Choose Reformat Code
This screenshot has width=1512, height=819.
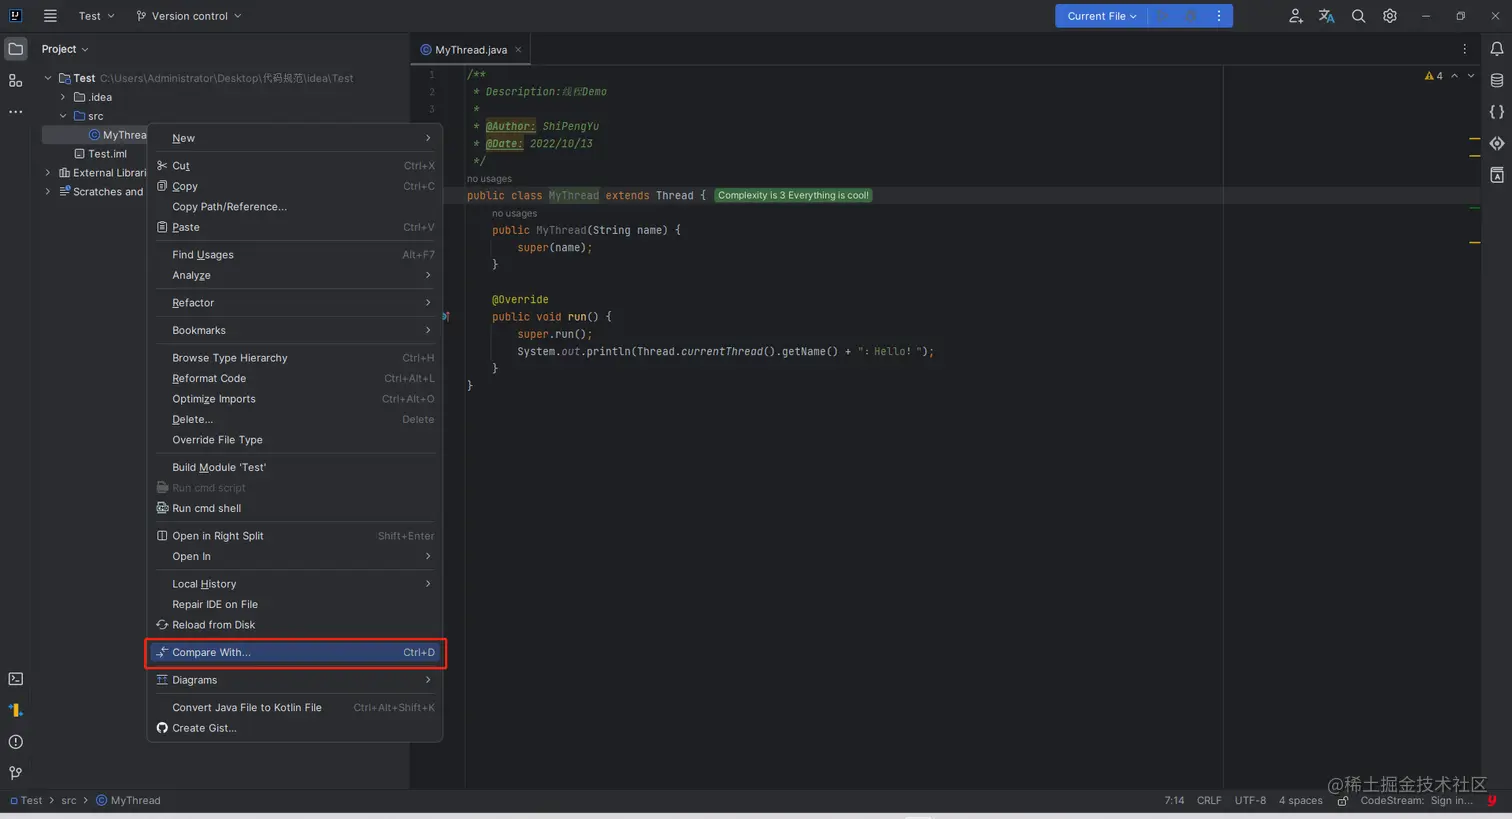coord(295,378)
